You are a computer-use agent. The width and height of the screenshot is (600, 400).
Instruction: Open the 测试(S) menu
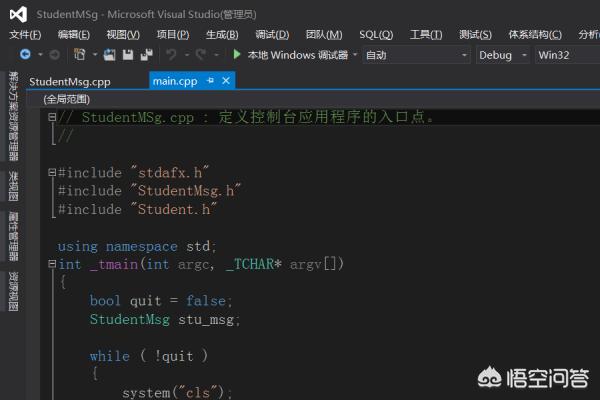(475, 35)
